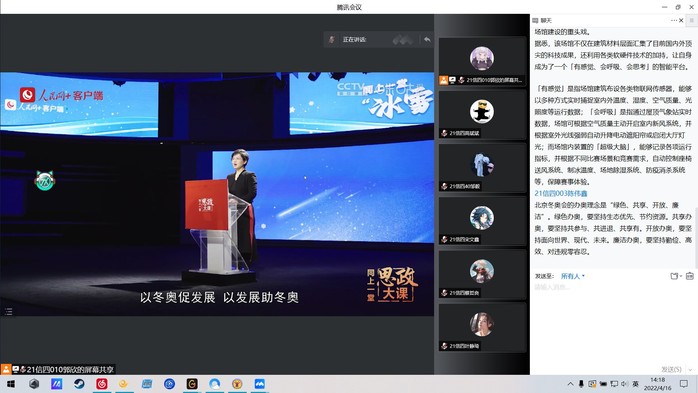Click the green cat-headphone floating icon
Viewport: 698px width, 393px height.
click(x=45, y=180)
